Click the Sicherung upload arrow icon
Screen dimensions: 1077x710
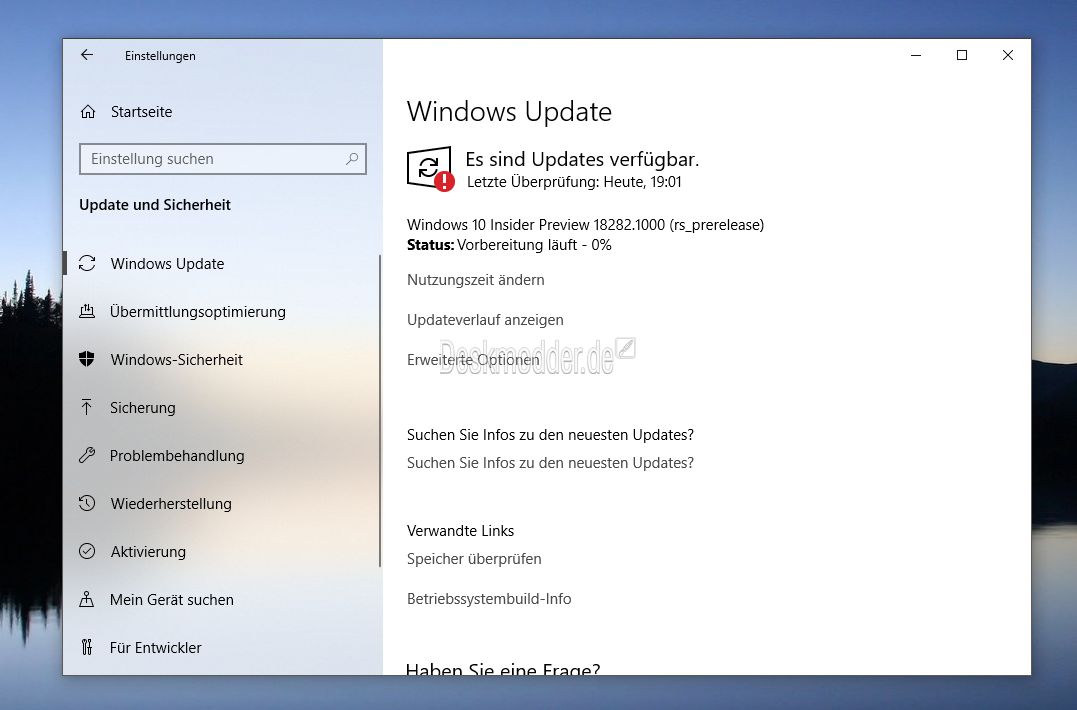87,407
